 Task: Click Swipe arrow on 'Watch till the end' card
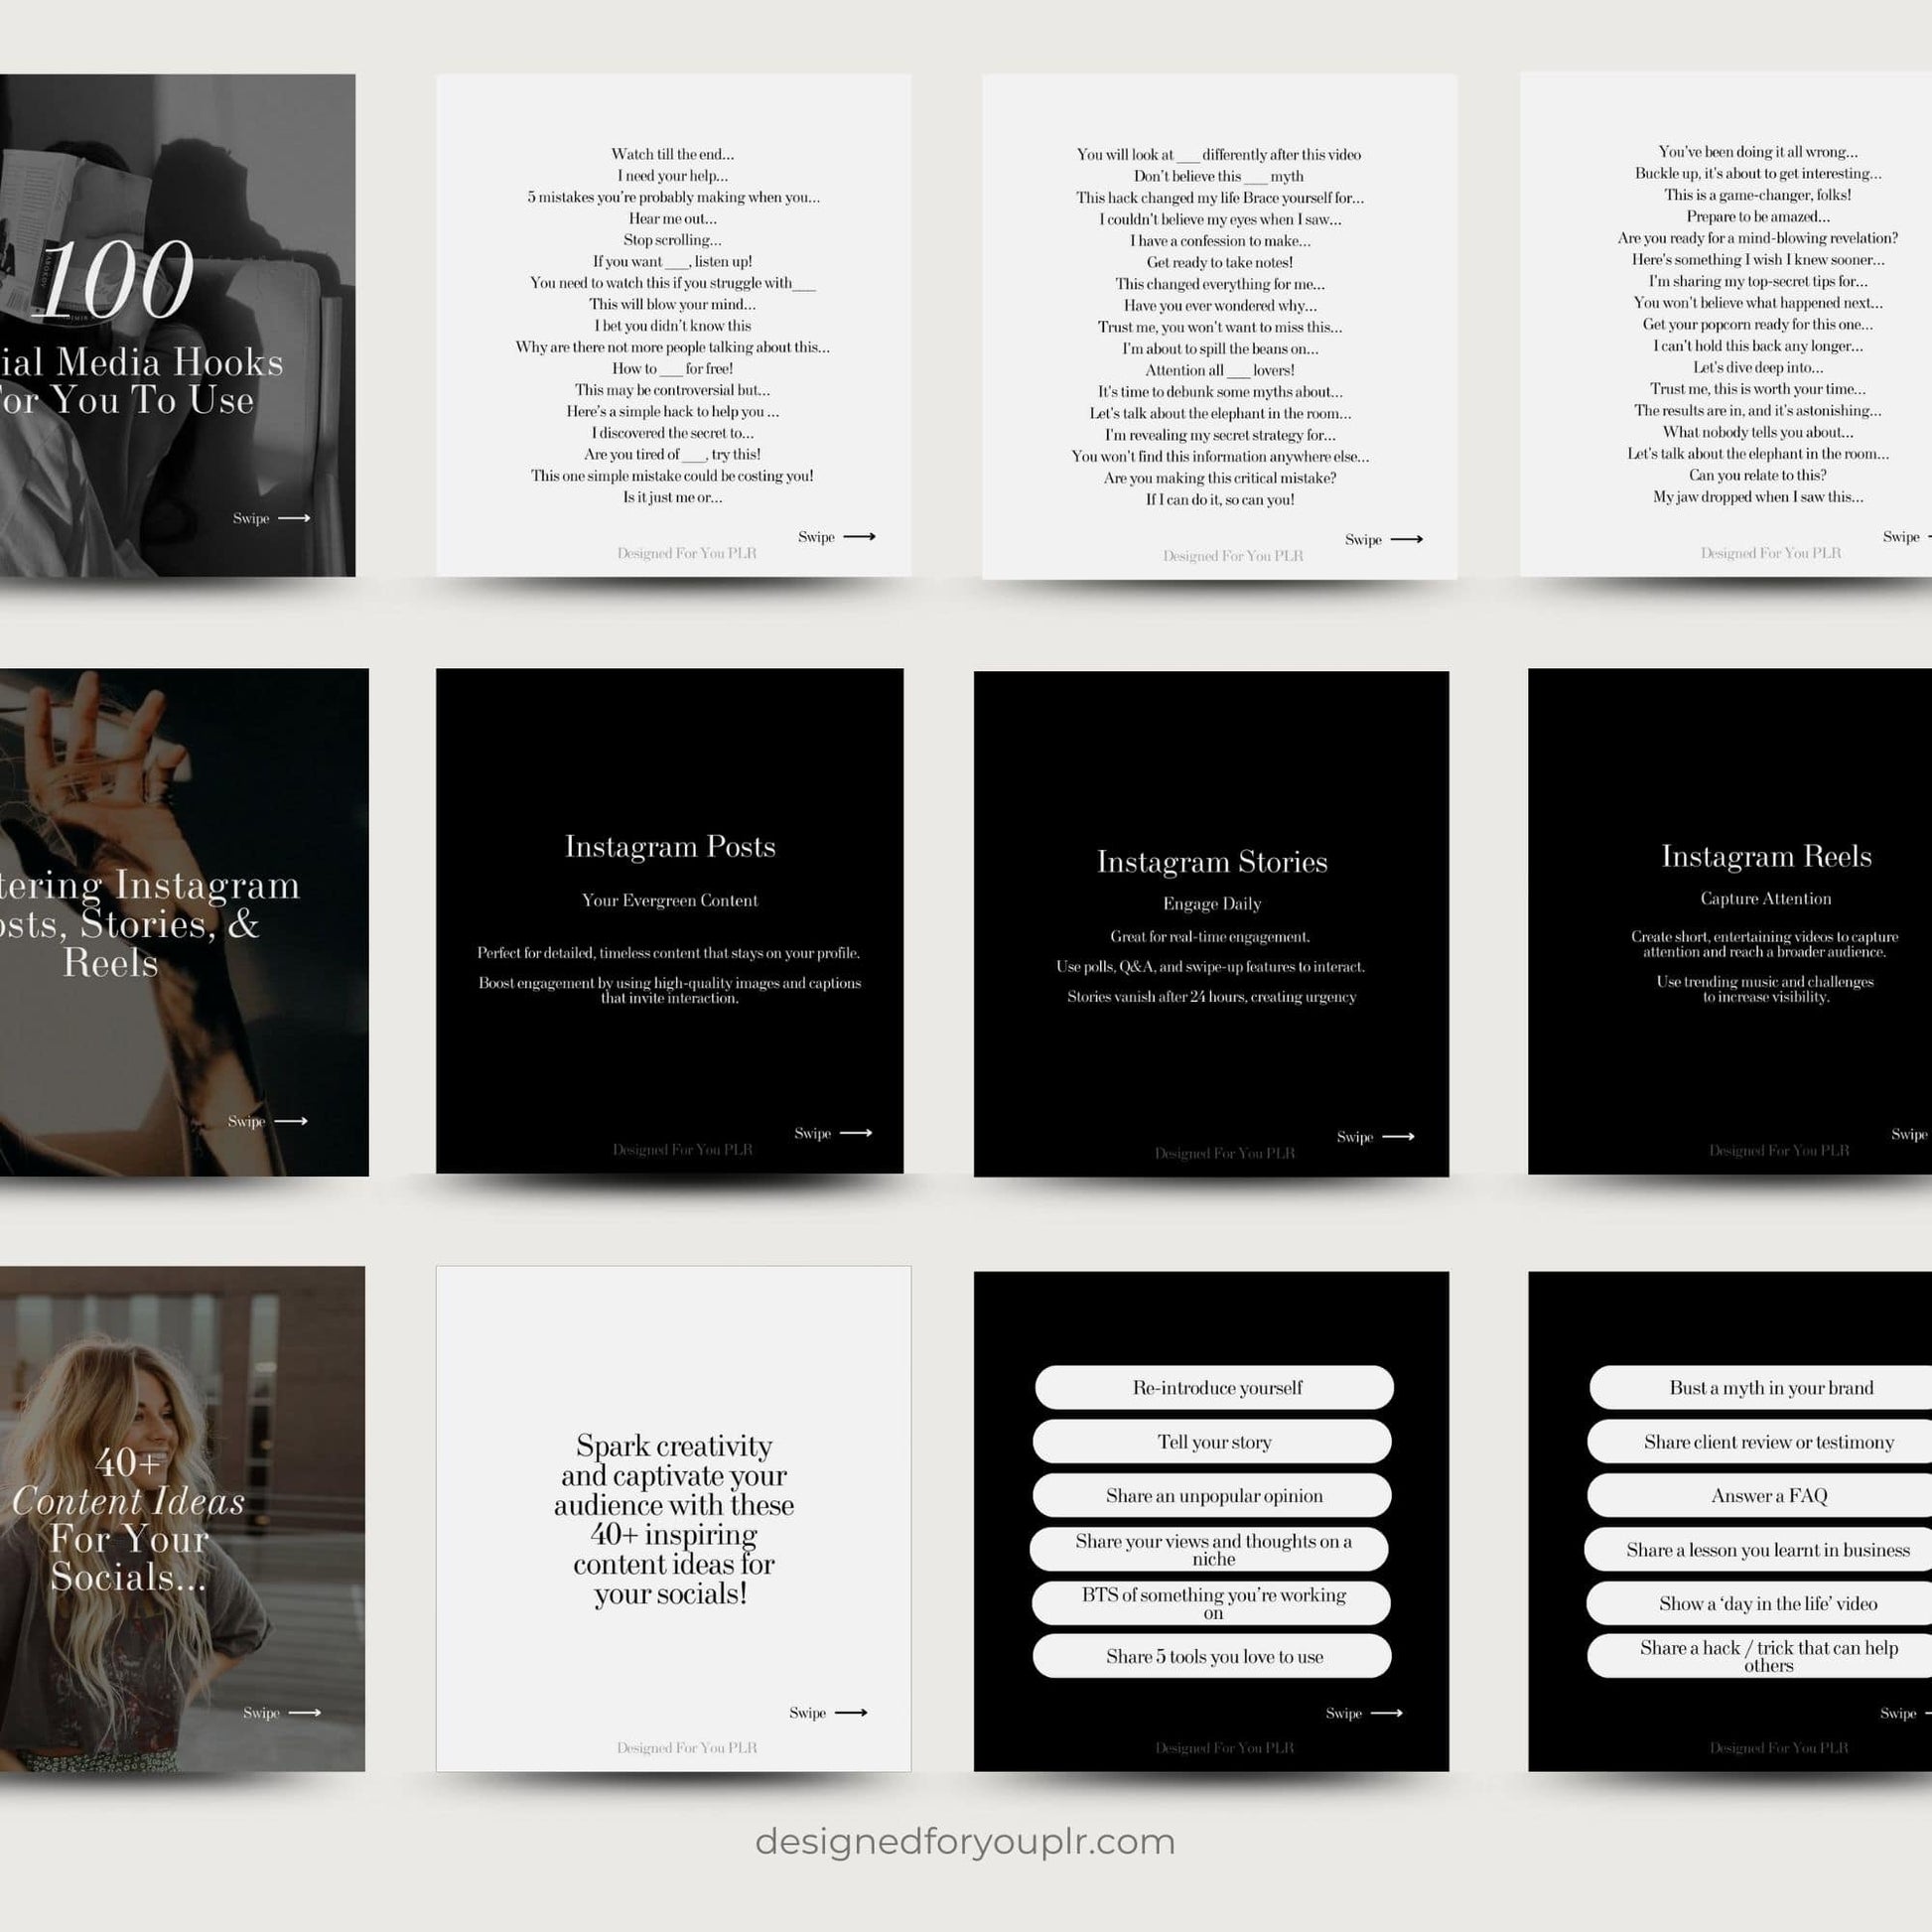(x=859, y=537)
